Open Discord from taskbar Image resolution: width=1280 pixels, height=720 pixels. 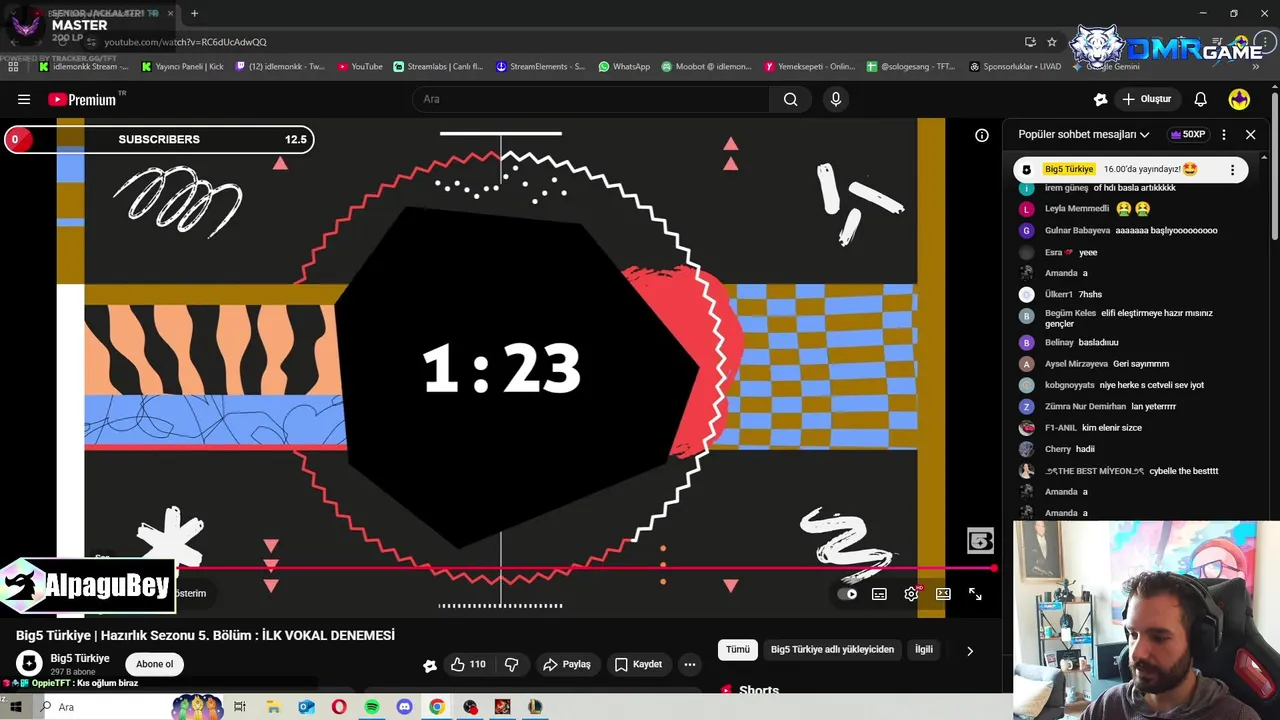404,707
